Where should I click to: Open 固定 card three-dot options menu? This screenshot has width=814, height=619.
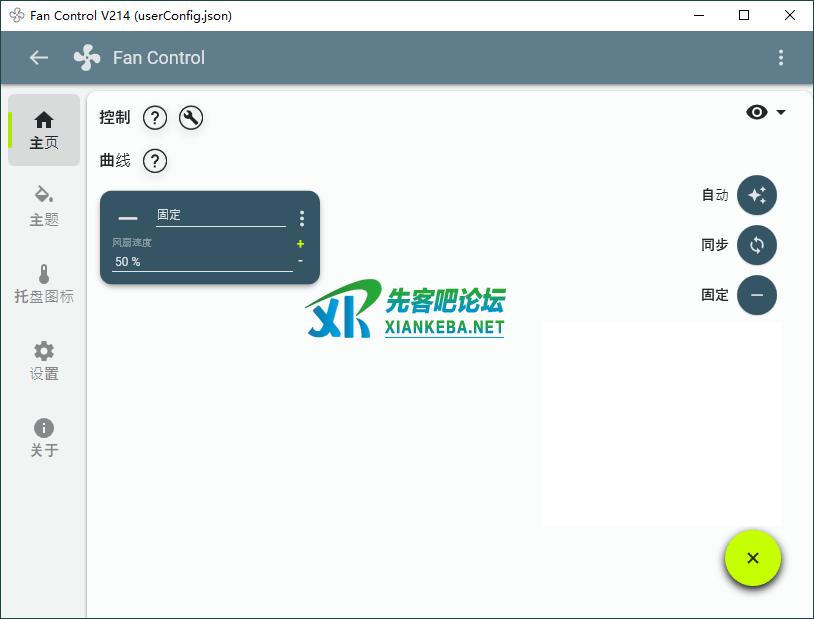click(x=302, y=218)
